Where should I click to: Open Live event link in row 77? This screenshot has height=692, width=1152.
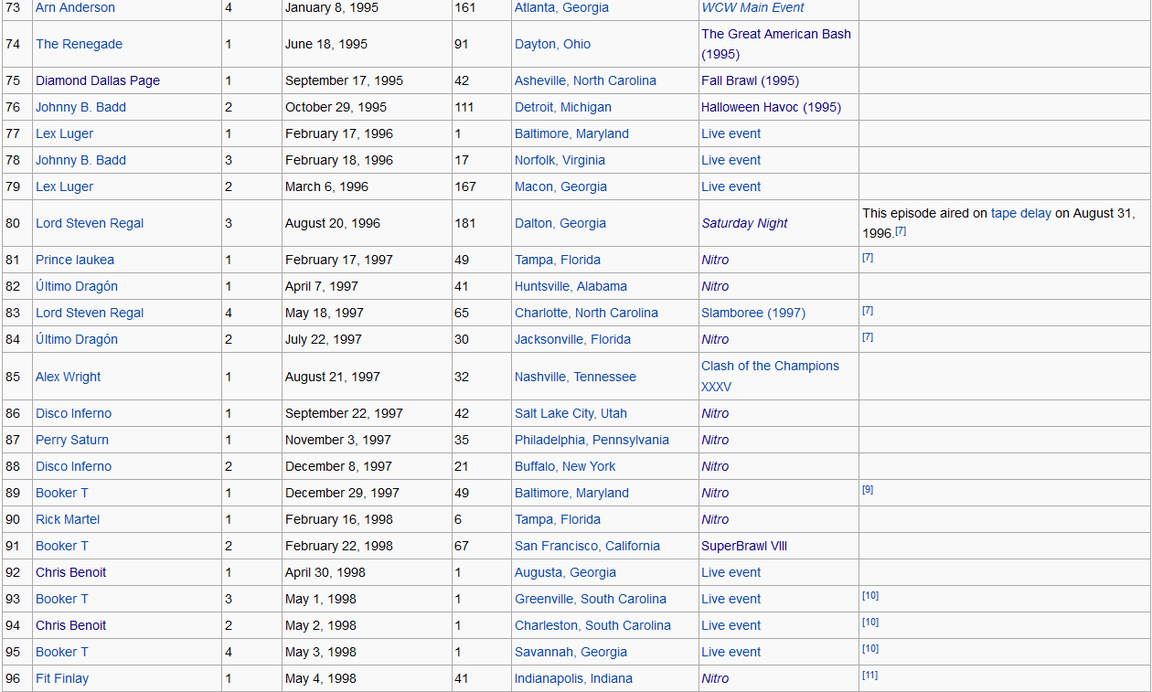point(731,134)
